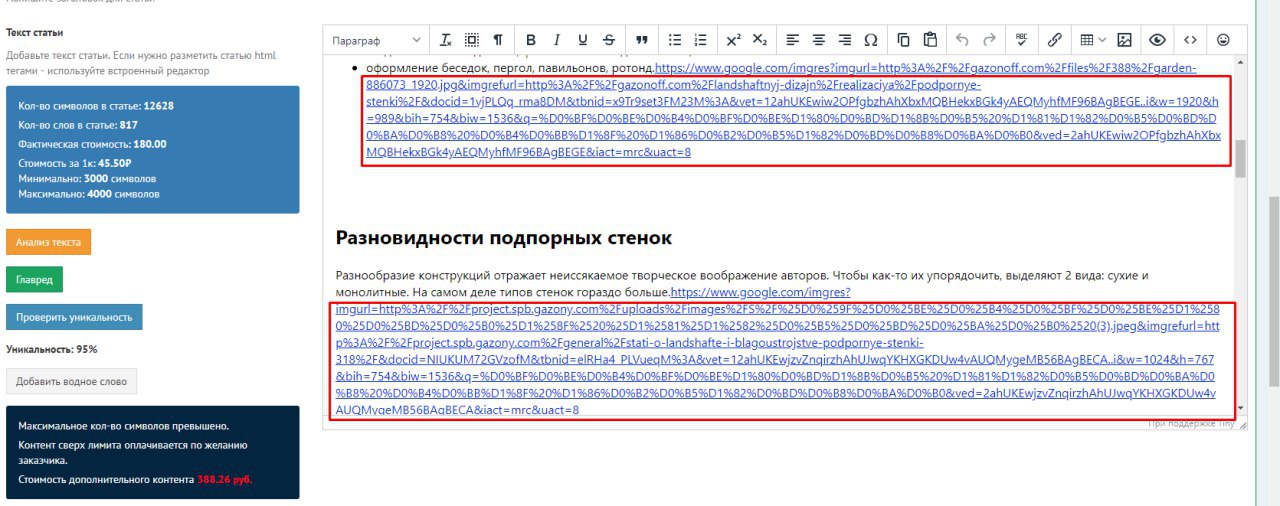Insert special character (Omega icon)

[x=870, y=40]
